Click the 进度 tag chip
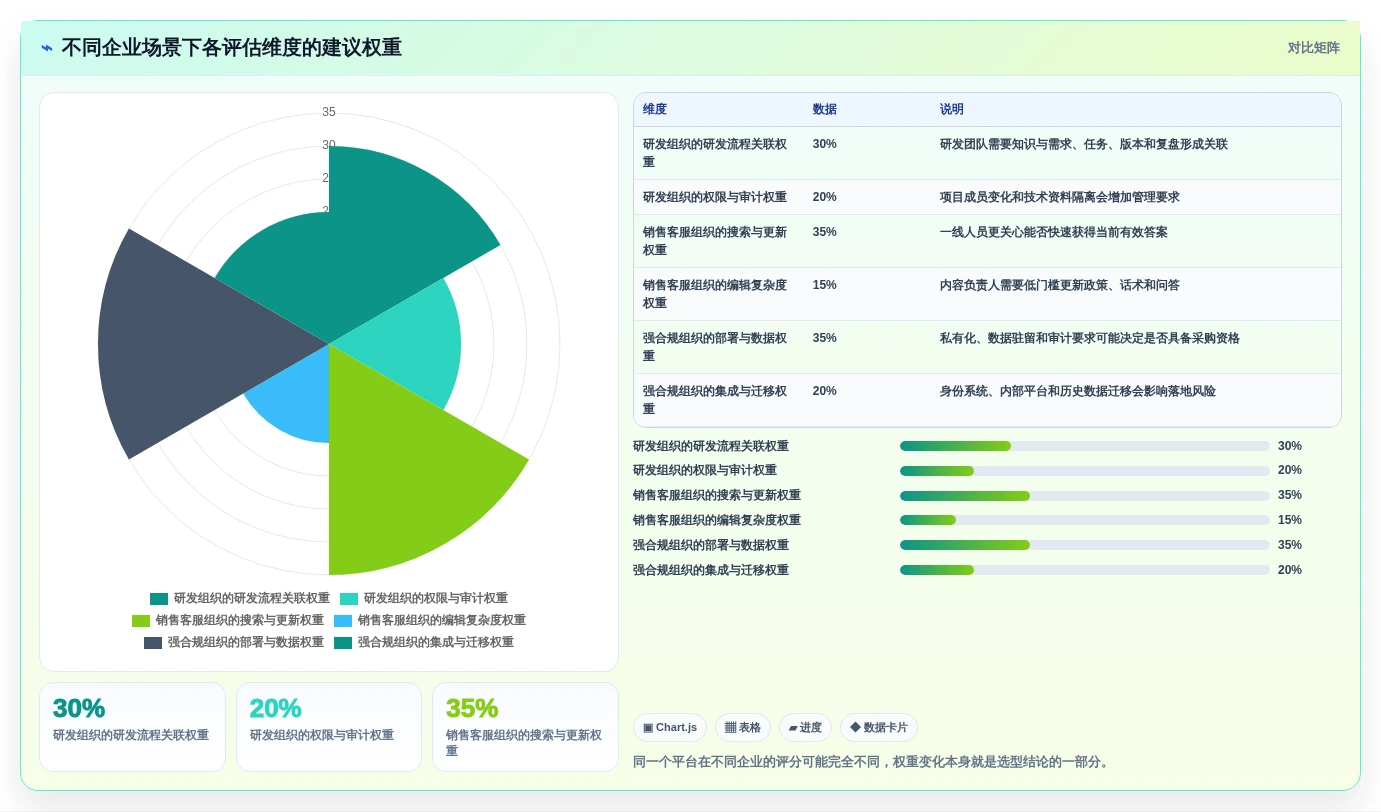 tap(805, 728)
